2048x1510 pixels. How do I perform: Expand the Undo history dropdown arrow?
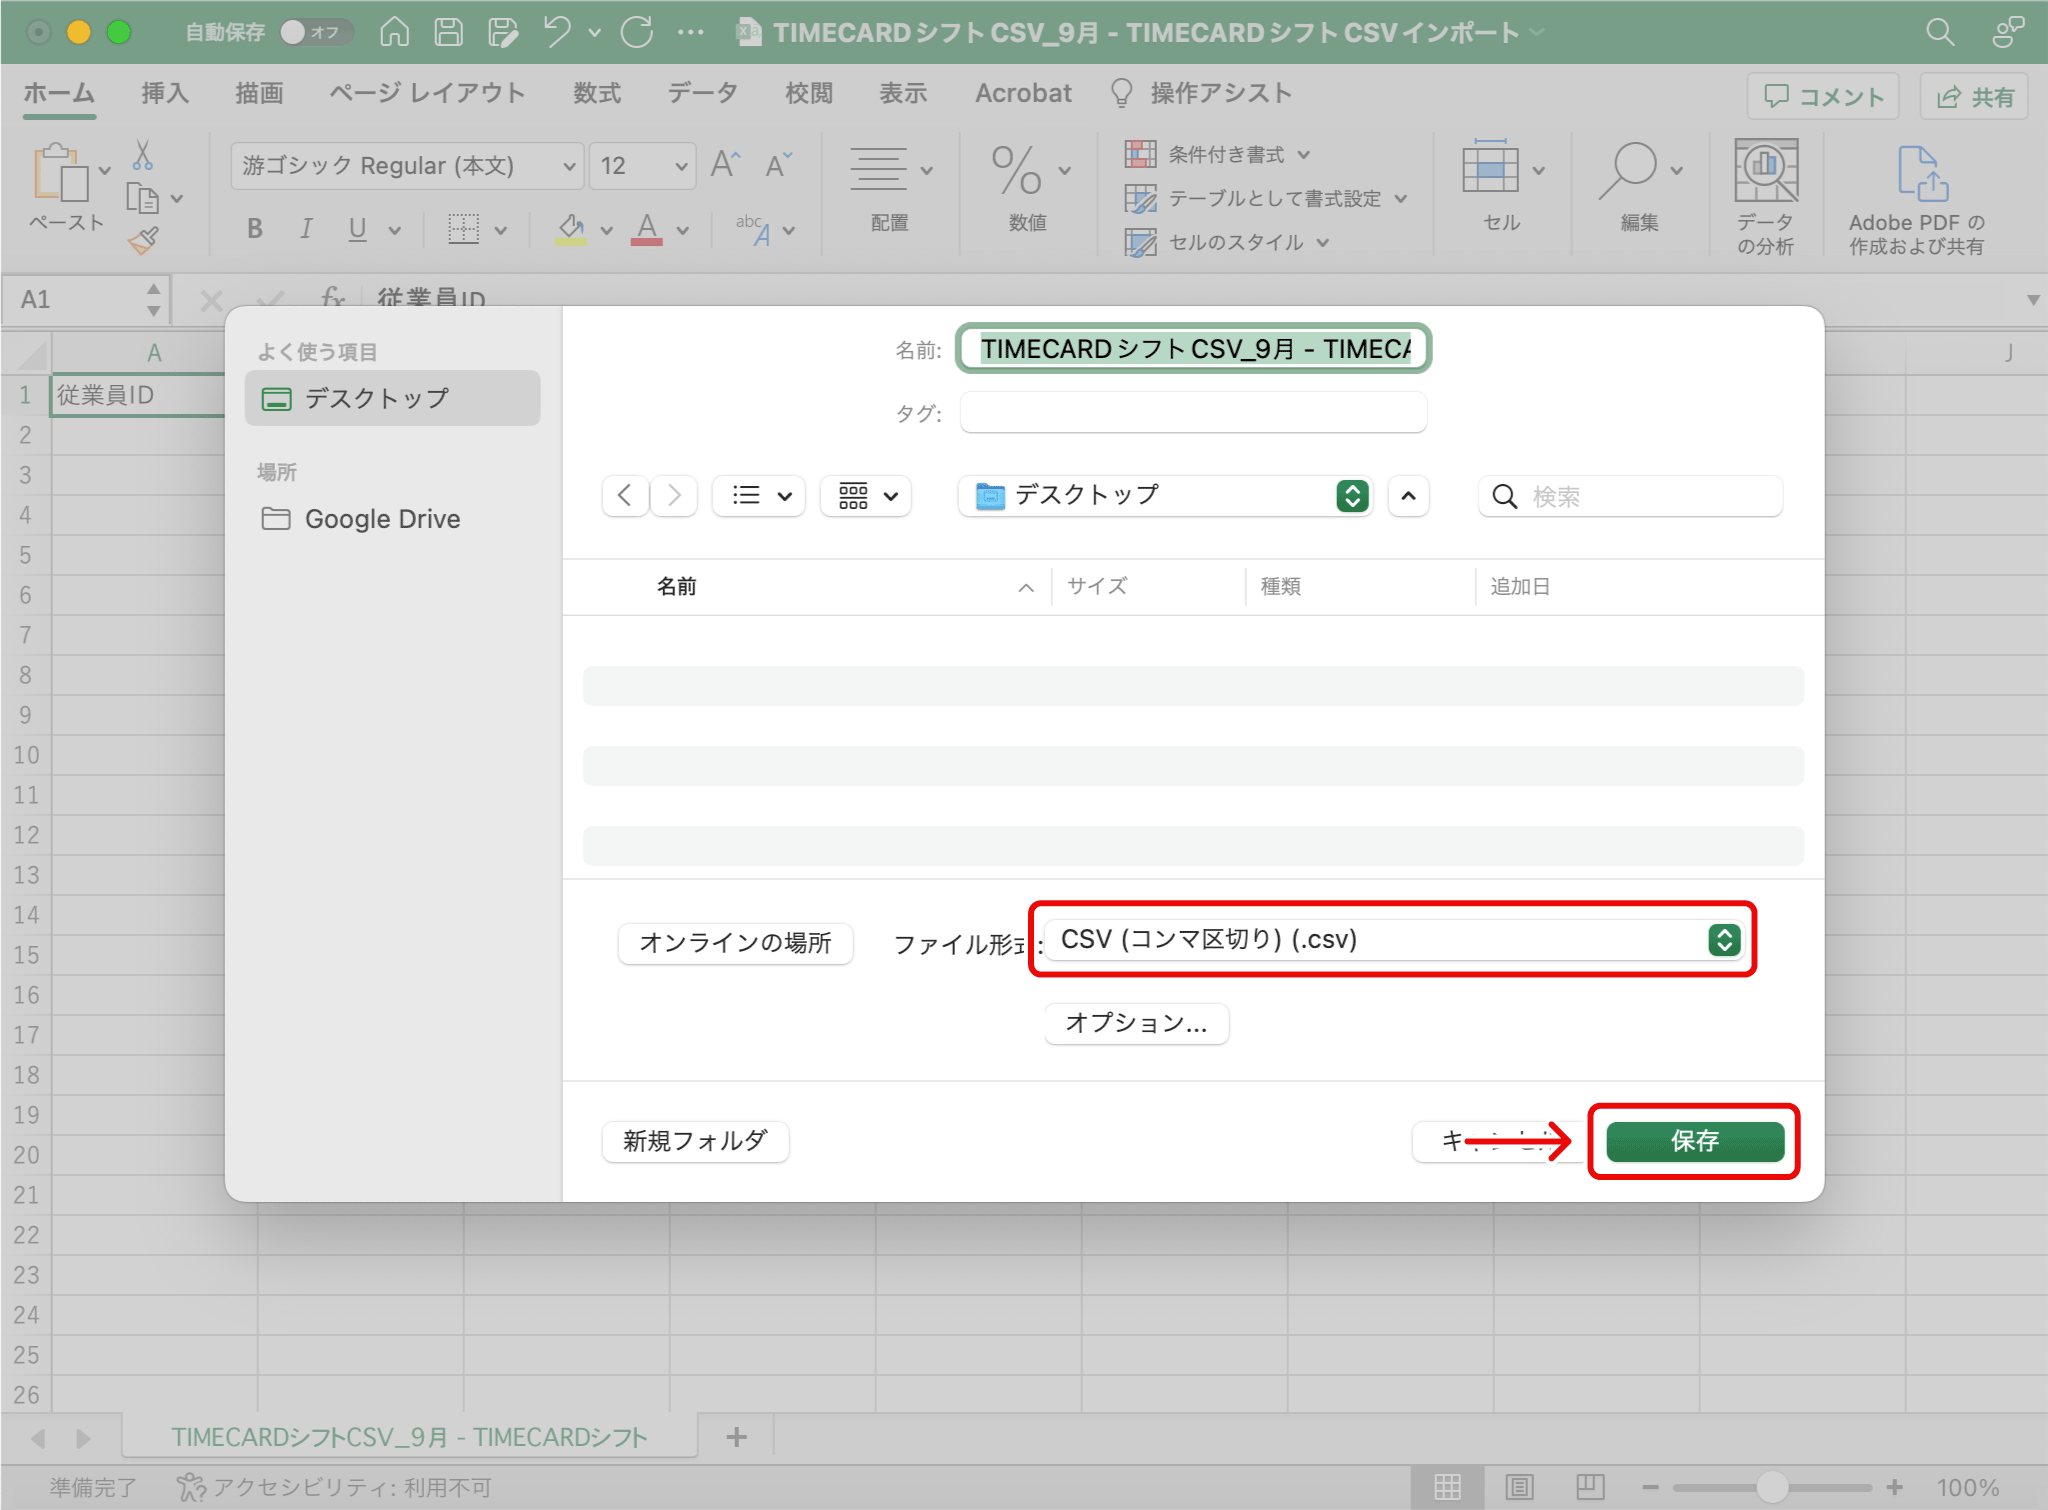595,33
